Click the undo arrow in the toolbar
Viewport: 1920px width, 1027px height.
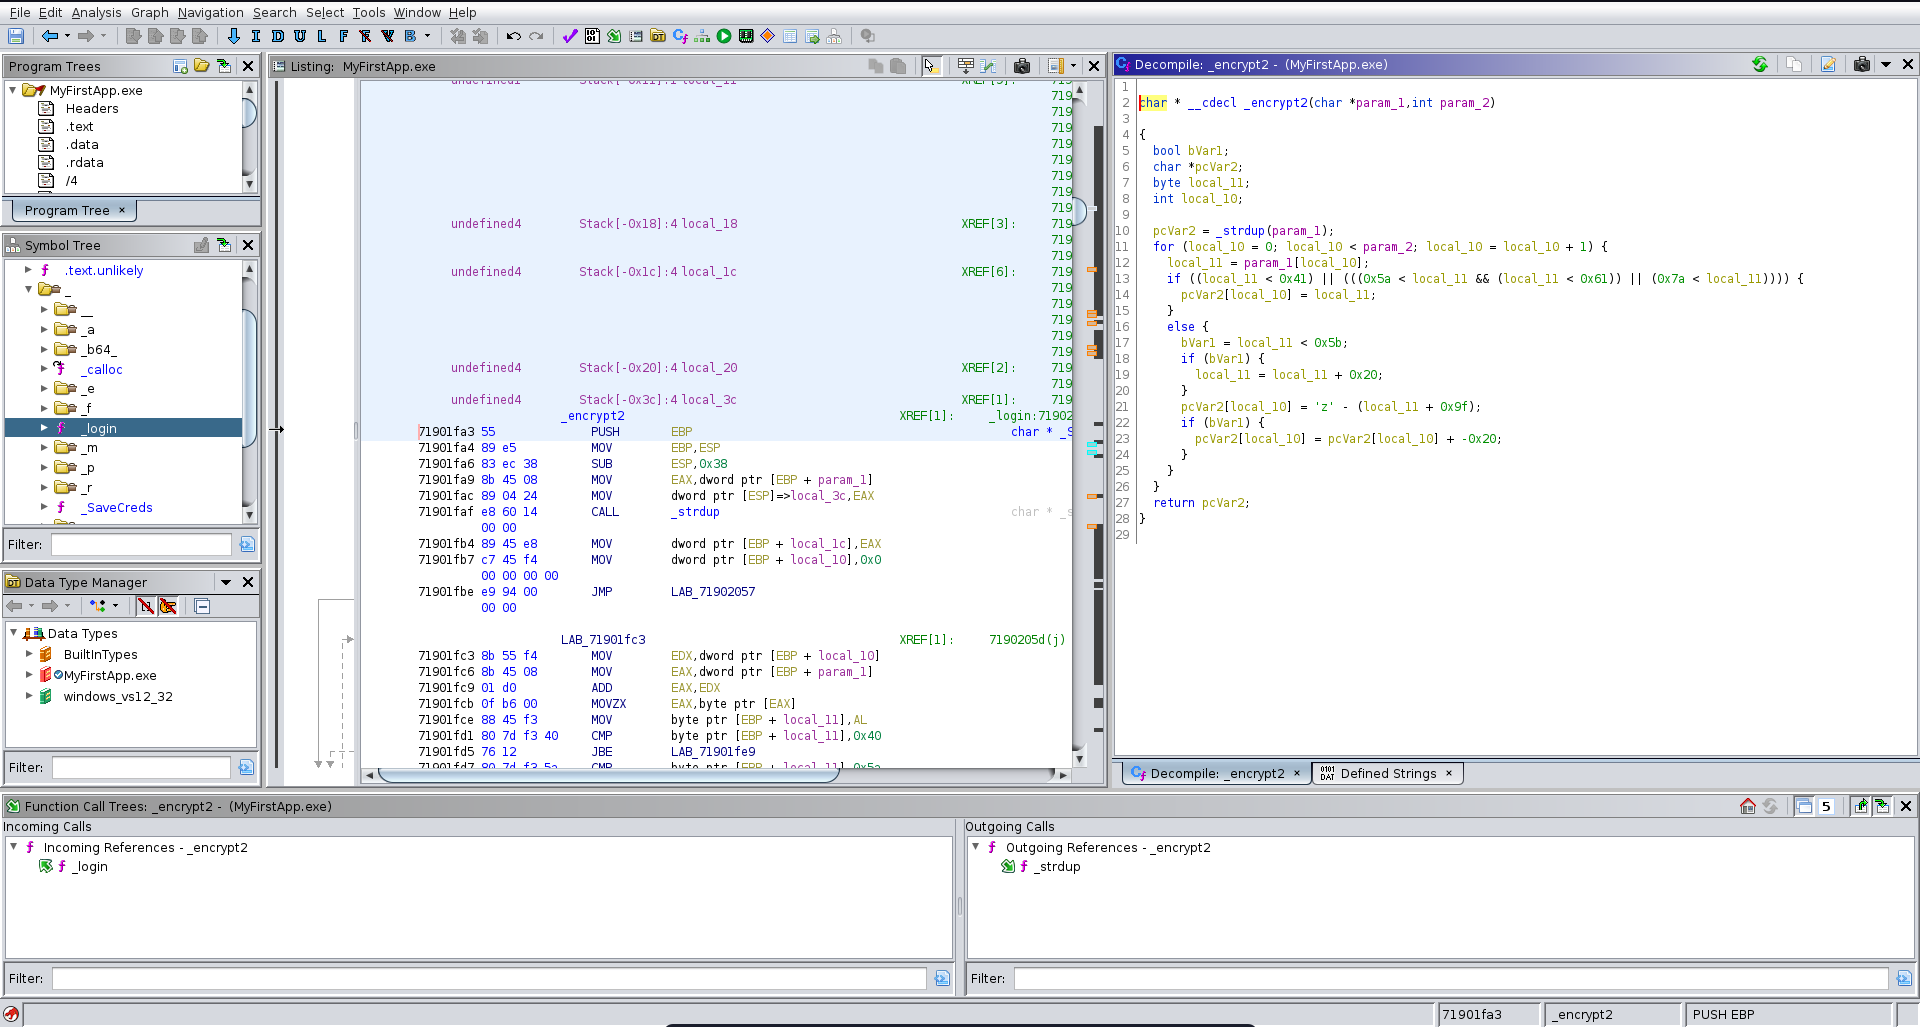[x=514, y=36]
